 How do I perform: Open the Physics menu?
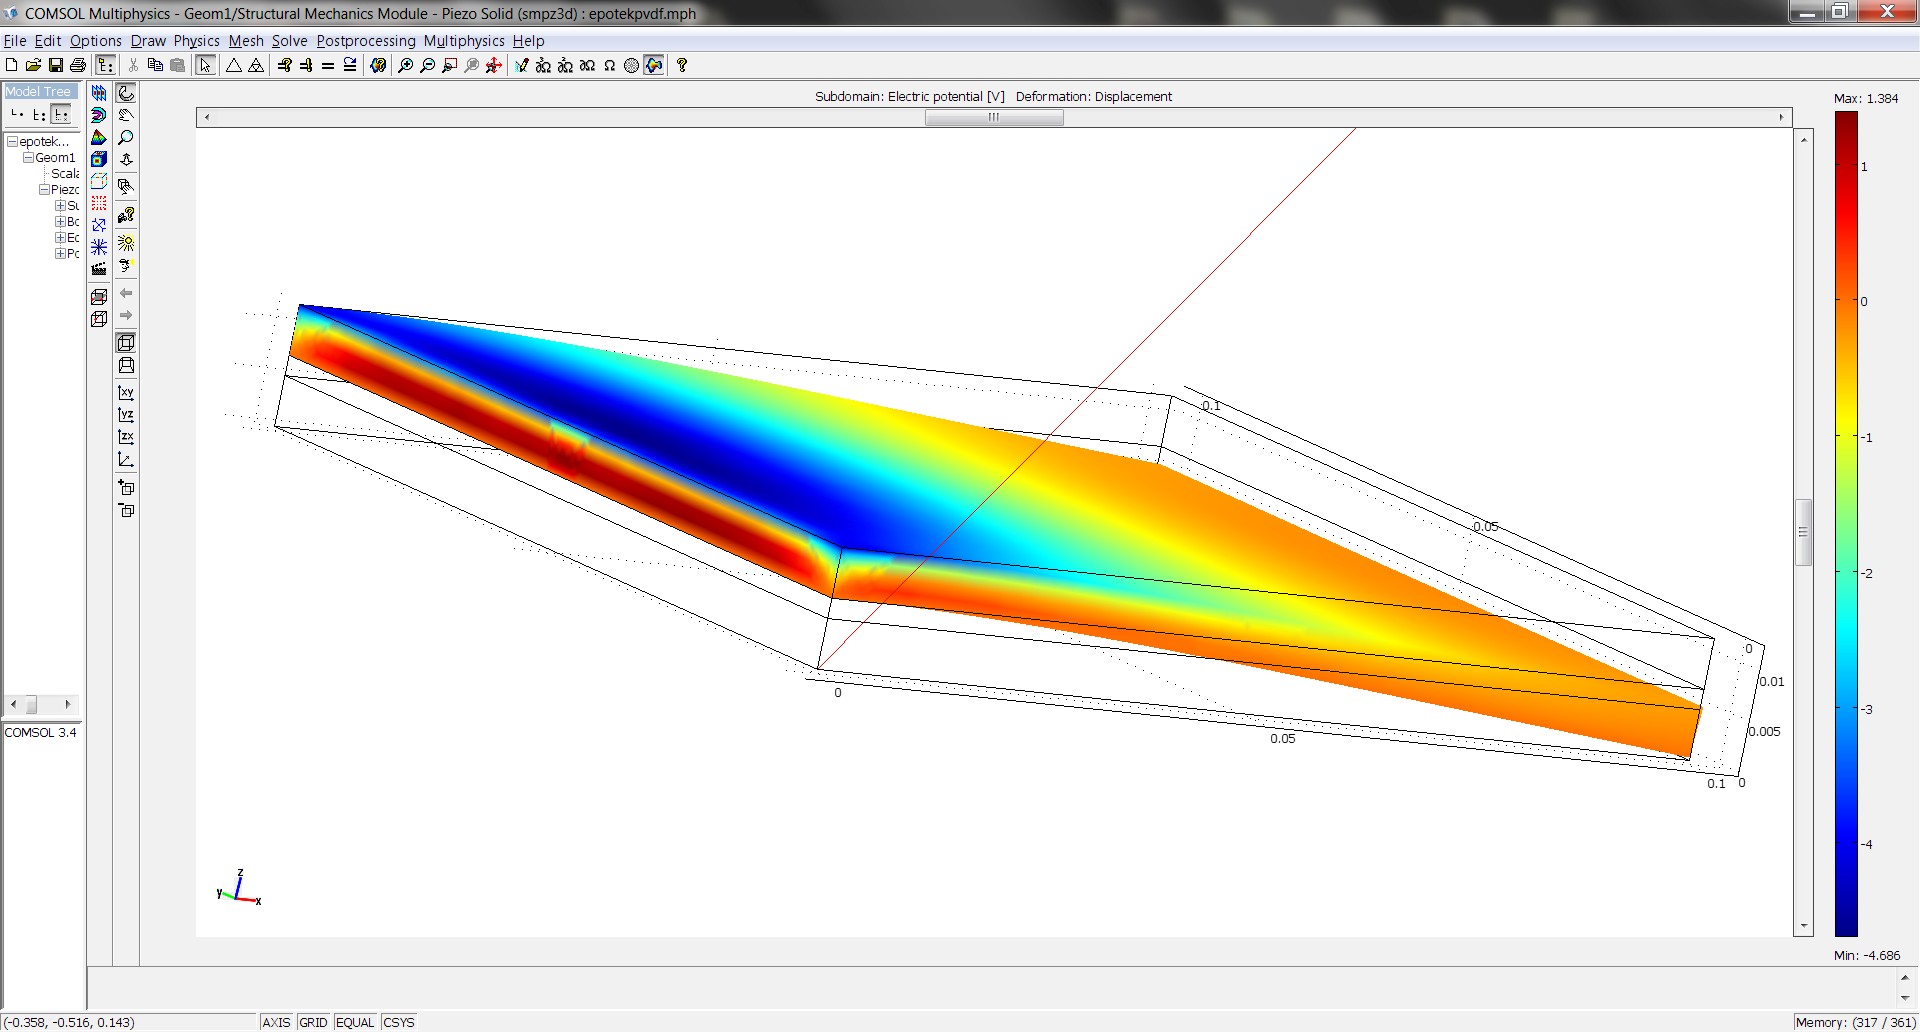[196, 41]
